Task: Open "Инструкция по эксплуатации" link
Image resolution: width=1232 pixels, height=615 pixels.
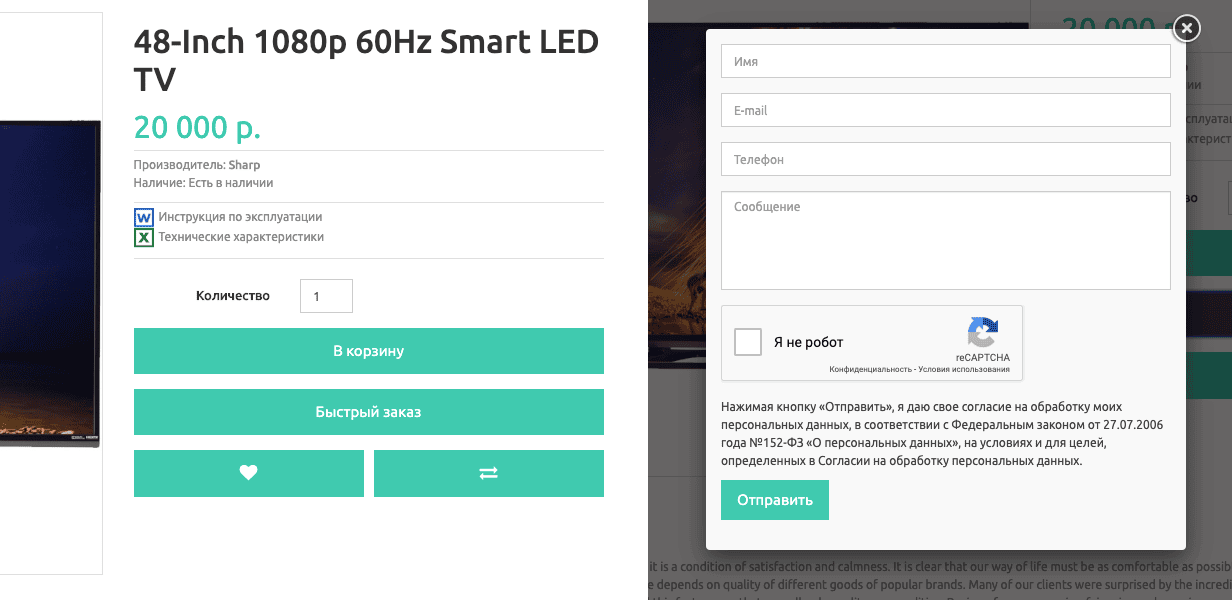Action: (240, 217)
